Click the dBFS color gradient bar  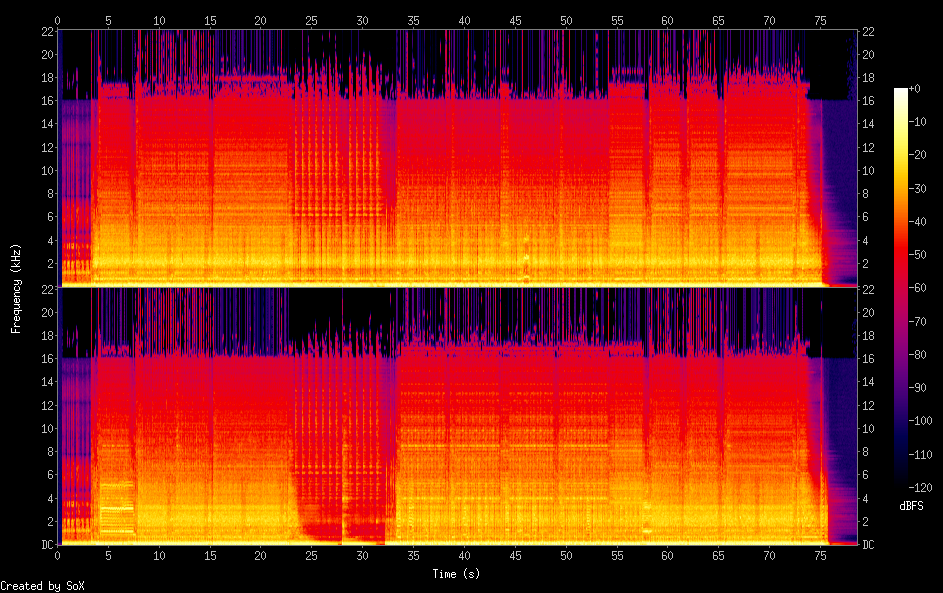tap(901, 287)
